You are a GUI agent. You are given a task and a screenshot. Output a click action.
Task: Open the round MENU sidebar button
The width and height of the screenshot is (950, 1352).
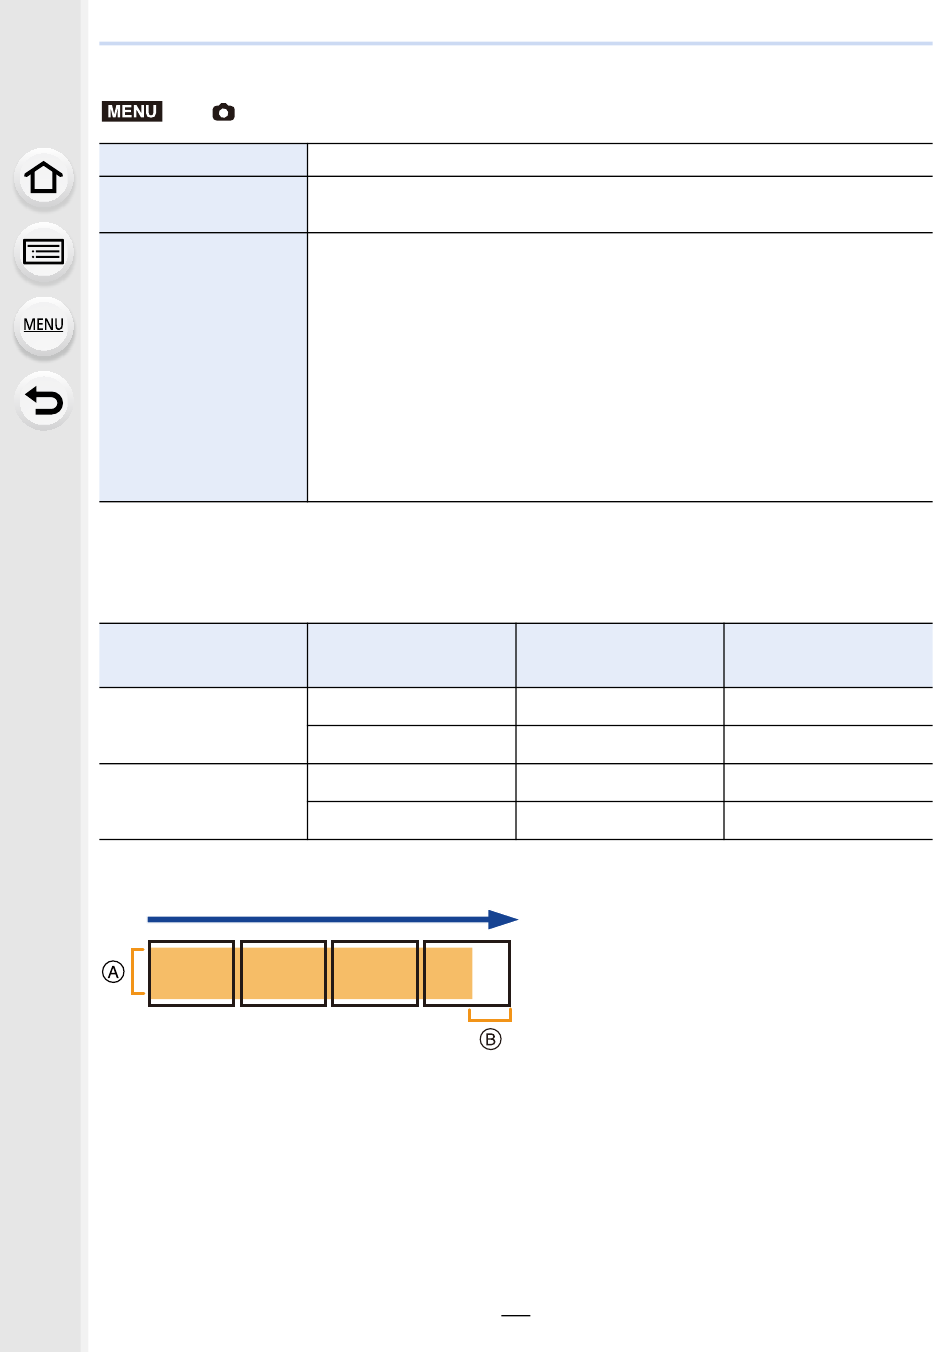point(43,325)
